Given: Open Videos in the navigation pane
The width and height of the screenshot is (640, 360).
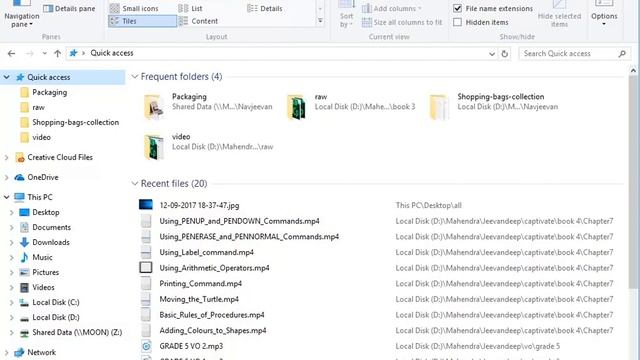Looking at the screenshot, I should pos(43,287).
